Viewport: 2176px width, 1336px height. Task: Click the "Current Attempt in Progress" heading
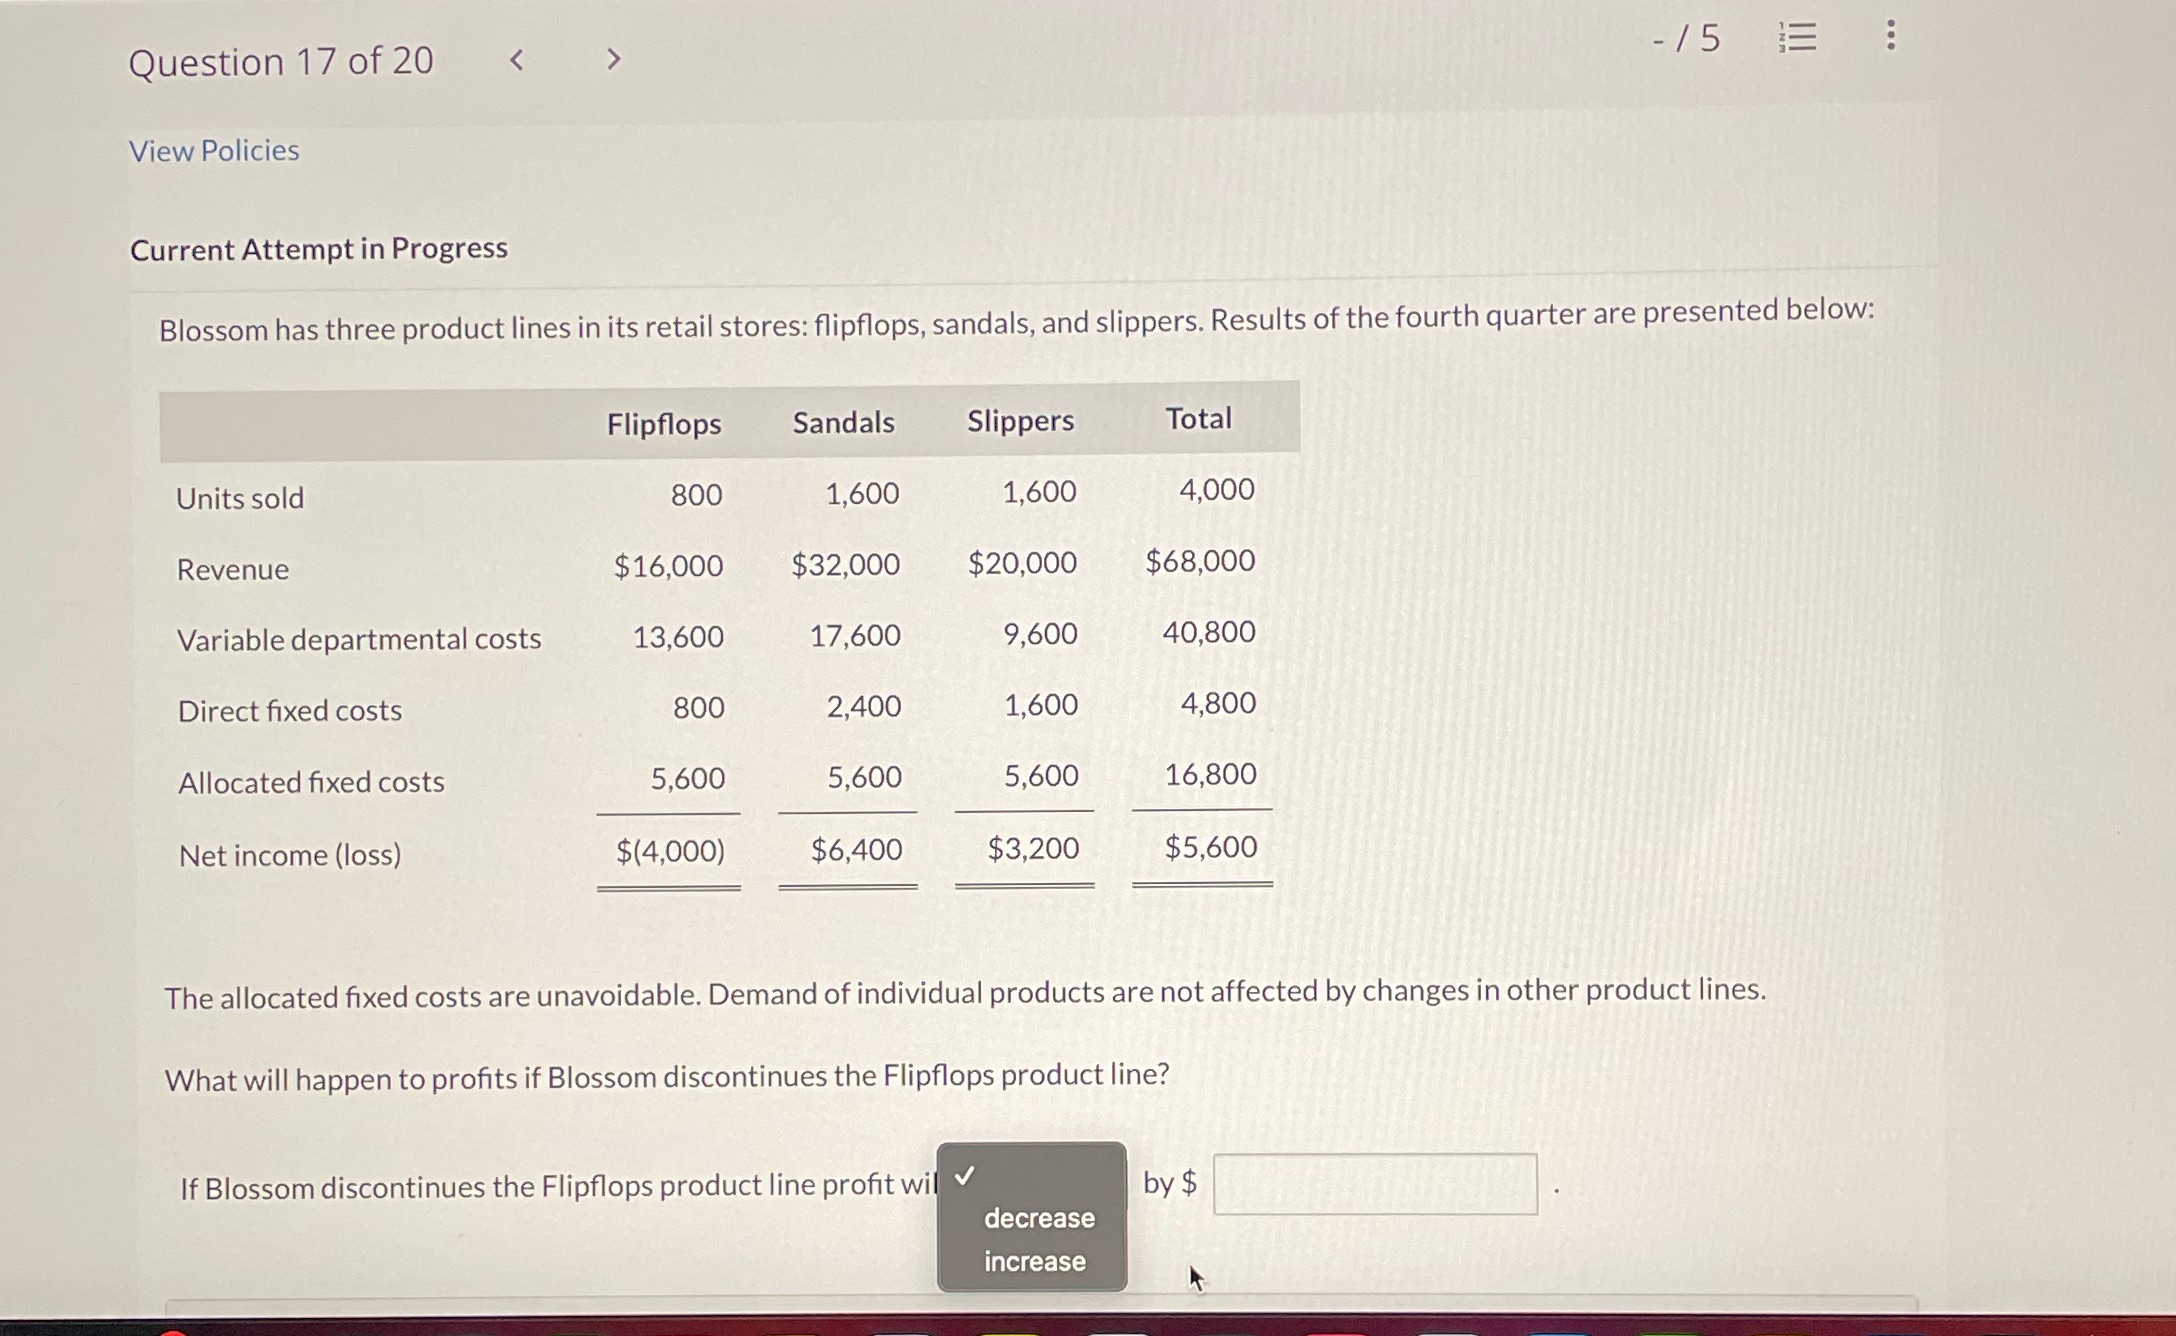pyautogui.click(x=320, y=248)
